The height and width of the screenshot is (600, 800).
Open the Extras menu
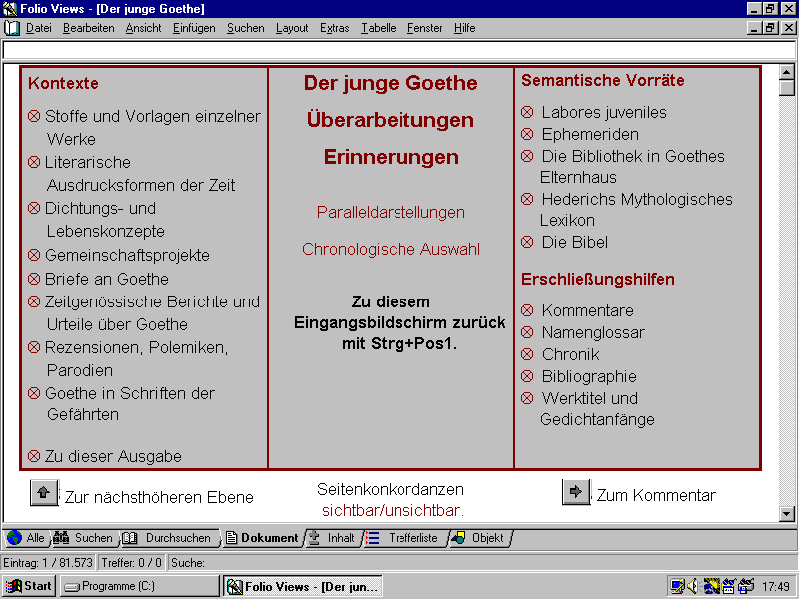click(x=335, y=28)
